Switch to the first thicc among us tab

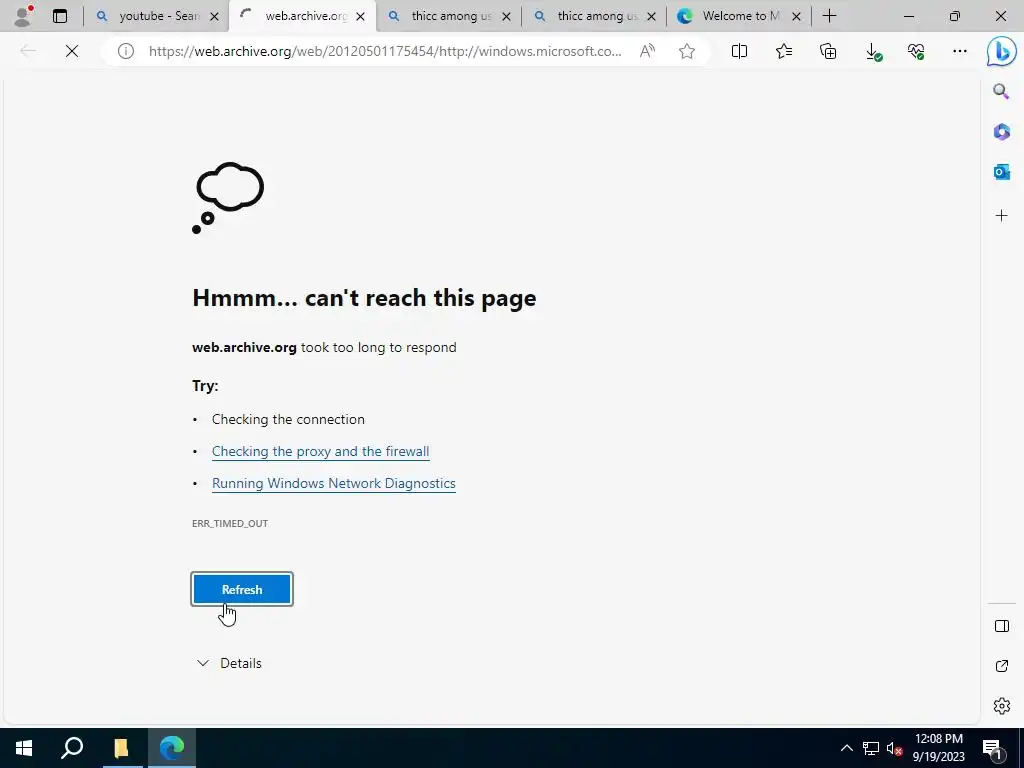(x=449, y=16)
